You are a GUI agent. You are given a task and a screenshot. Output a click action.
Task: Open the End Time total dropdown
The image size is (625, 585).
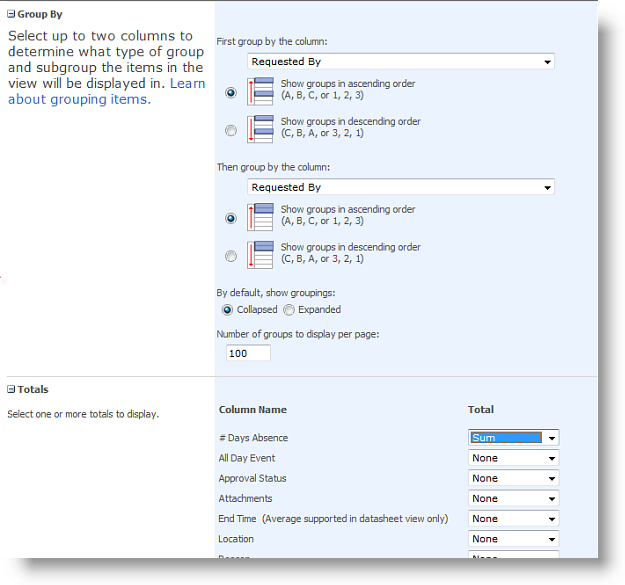pos(513,519)
